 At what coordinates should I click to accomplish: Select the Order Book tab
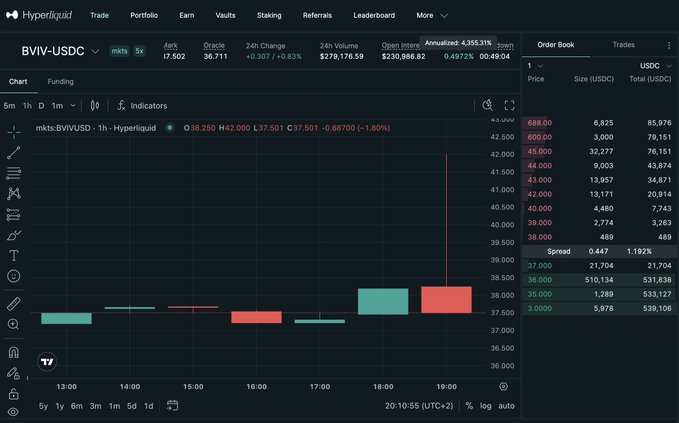[556, 45]
